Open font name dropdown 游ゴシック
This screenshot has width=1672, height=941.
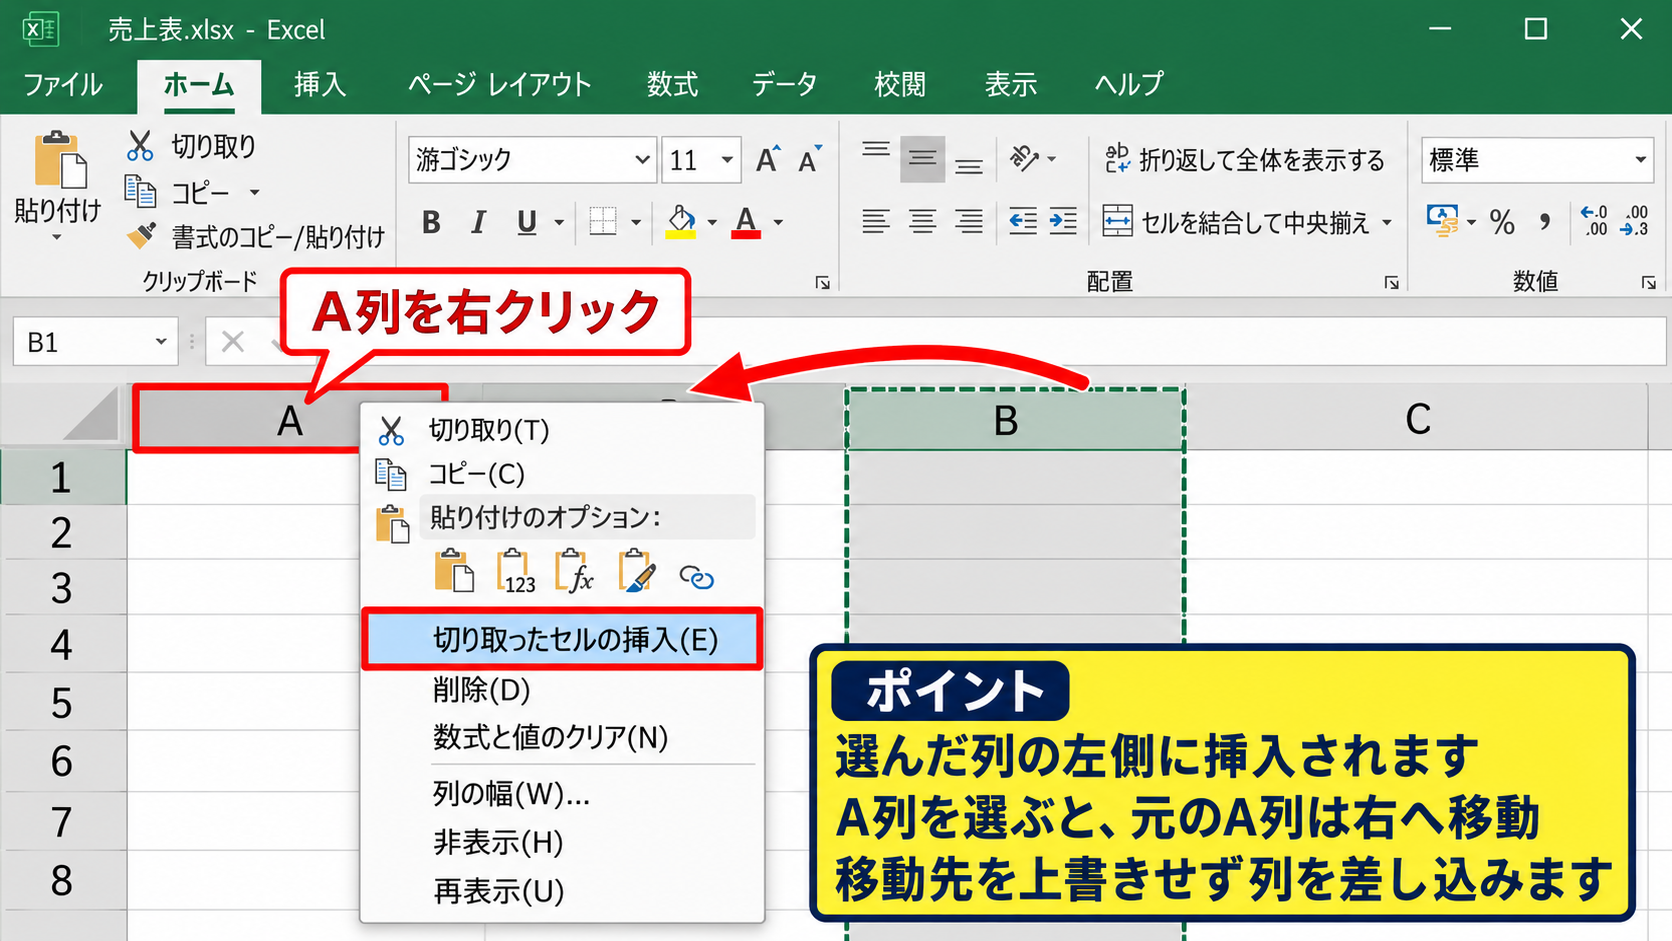642,160
